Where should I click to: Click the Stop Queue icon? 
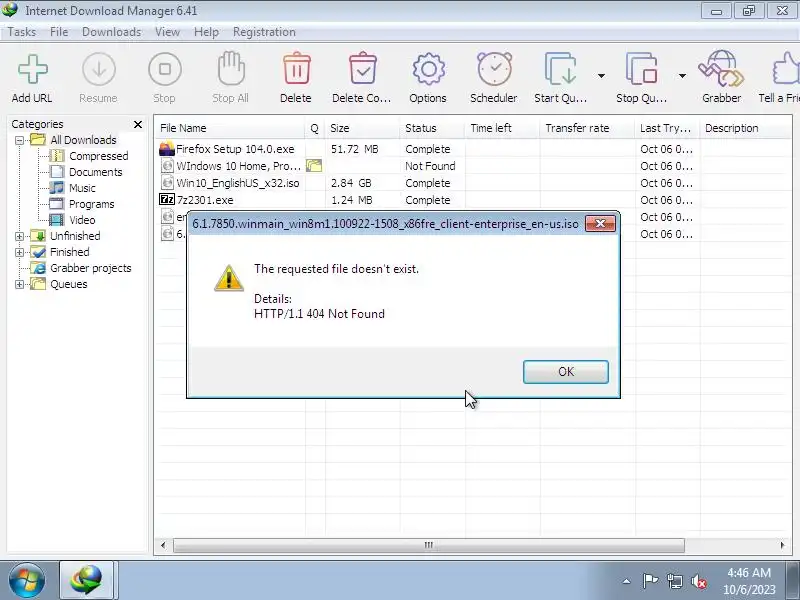tap(641, 68)
